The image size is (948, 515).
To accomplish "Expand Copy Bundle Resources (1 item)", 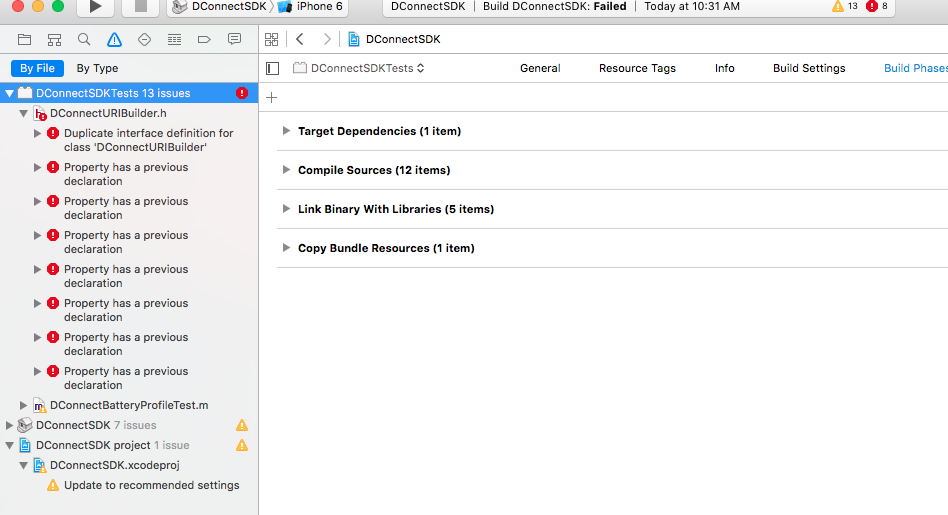I will [x=286, y=248].
